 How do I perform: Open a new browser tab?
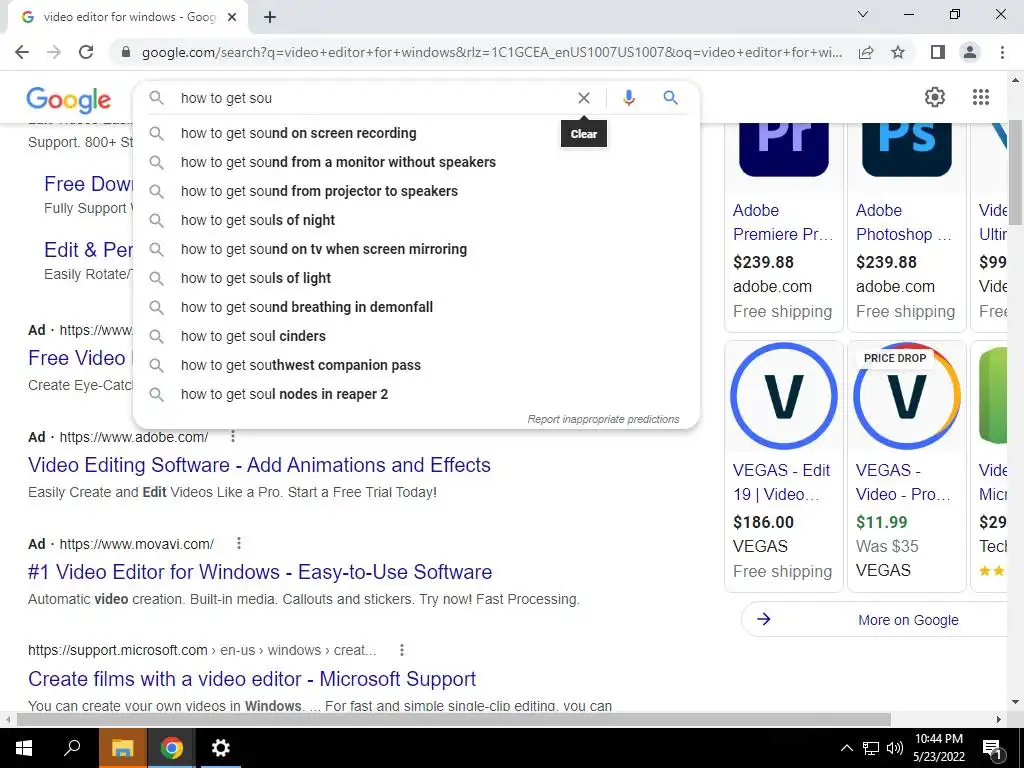coord(270,18)
